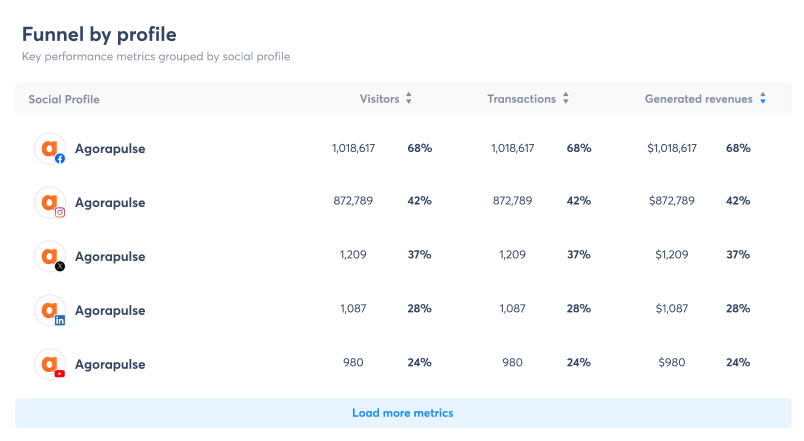Sort by Generated revenues arrow icon

click(x=763, y=99)
